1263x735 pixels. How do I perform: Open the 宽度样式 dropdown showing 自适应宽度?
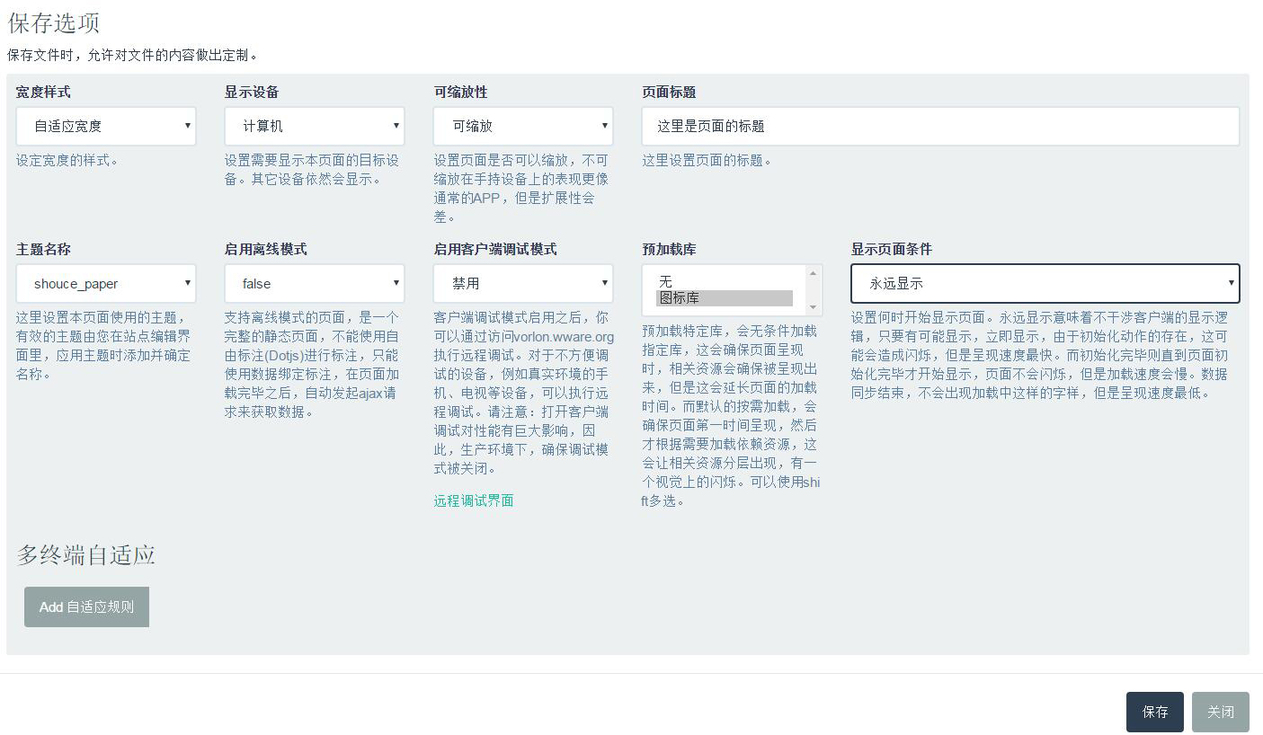coord(106,126)
